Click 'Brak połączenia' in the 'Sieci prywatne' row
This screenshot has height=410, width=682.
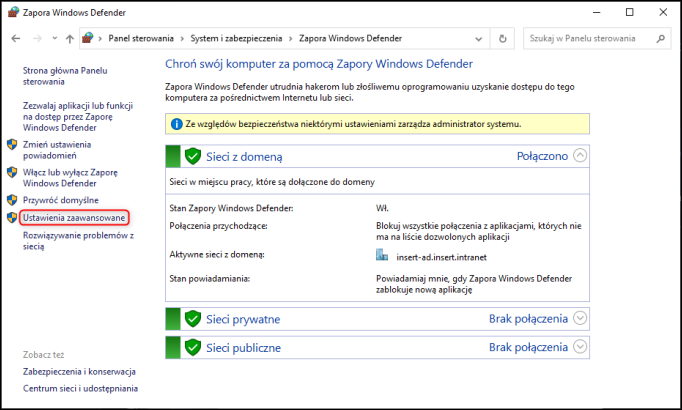click(528, 319)
